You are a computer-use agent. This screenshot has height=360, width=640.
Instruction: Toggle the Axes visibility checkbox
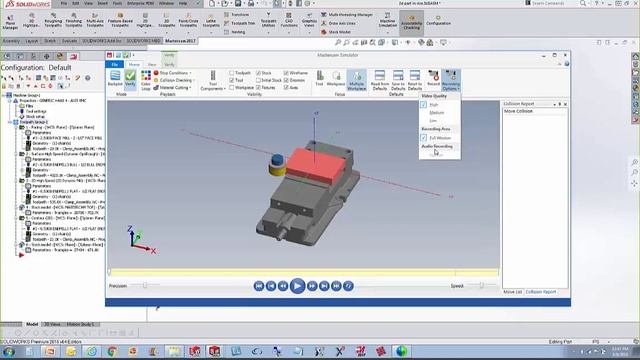286,88
